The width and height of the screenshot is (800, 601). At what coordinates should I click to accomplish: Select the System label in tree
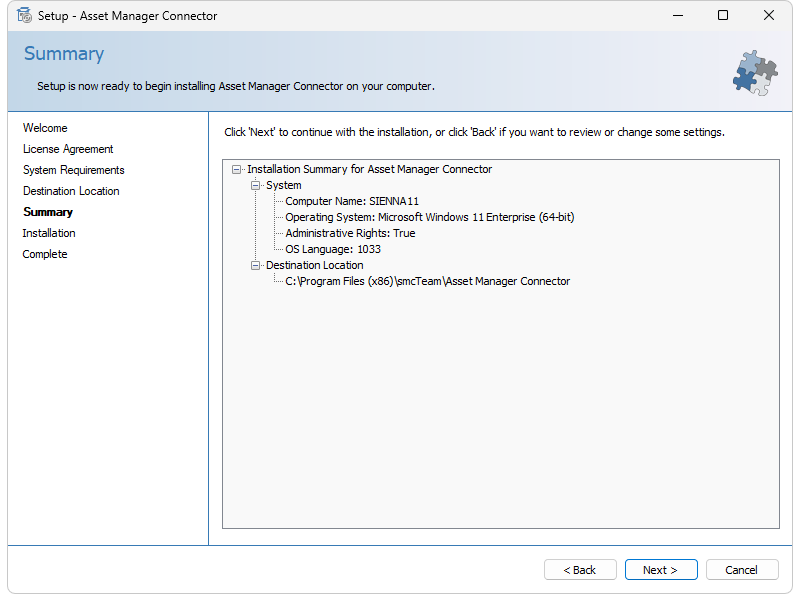[284, 185]
